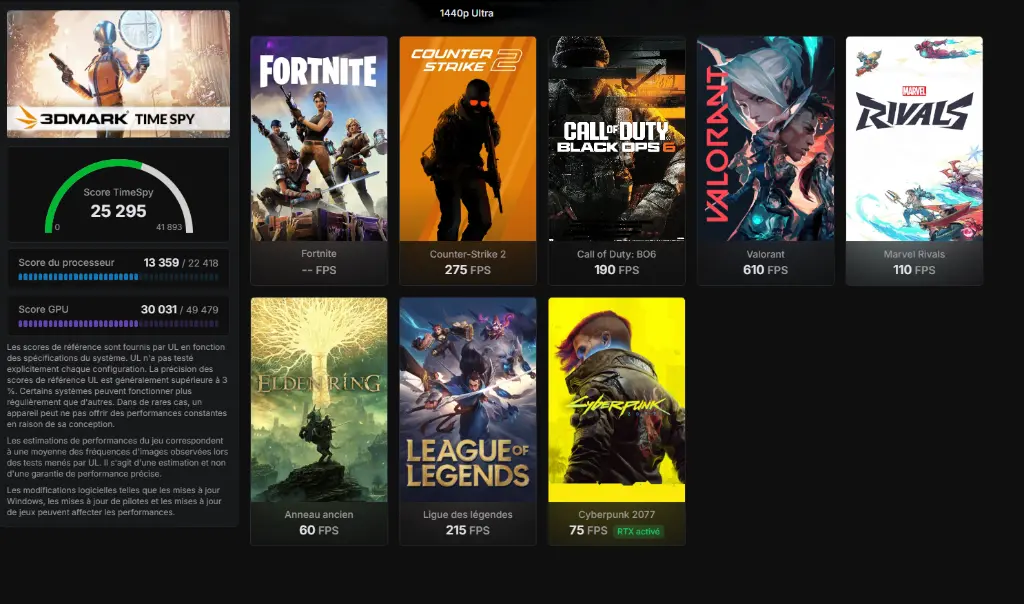
Task: Click the orange 3DMark logo icon
Action: click(x=26, y=118)
